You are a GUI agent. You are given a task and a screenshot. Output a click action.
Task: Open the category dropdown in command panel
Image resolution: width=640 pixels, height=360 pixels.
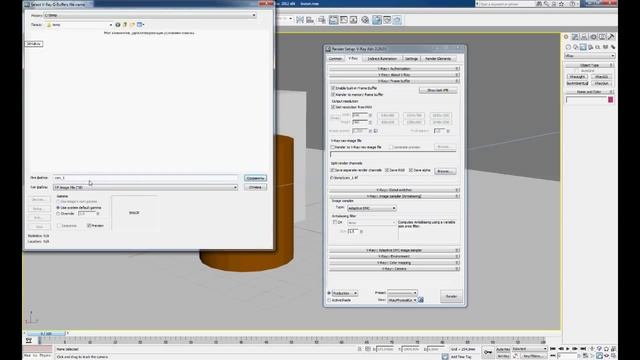[589, 56]
